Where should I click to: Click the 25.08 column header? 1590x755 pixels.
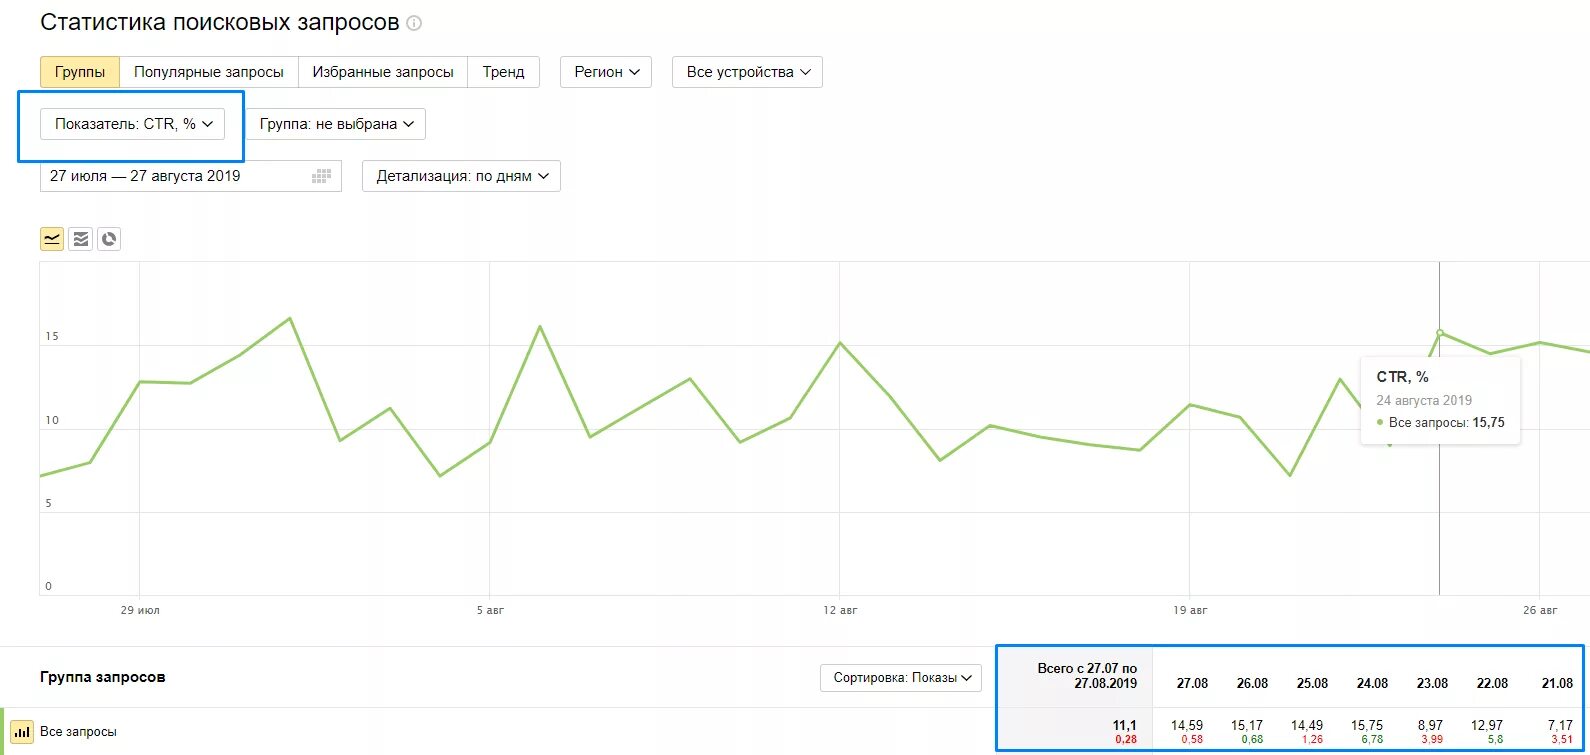1312,683
